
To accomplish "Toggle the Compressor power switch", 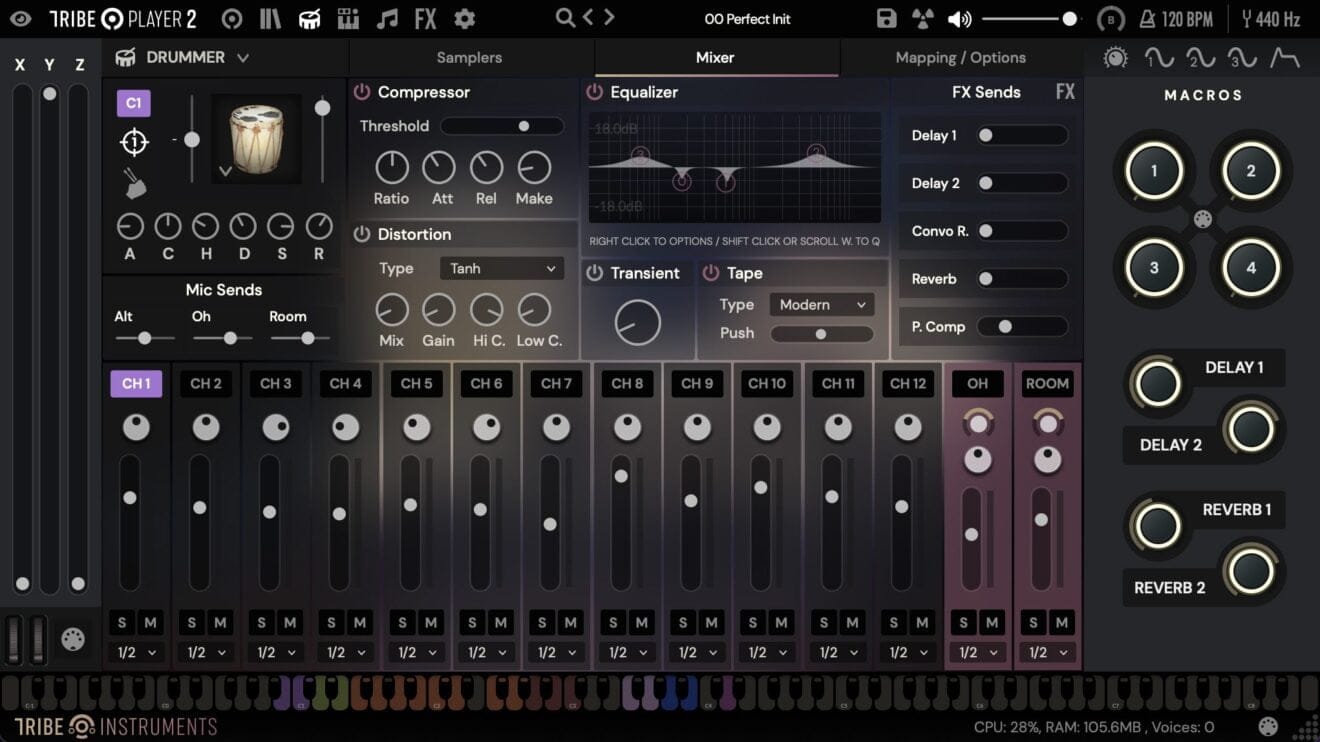I will coord(361,92).
